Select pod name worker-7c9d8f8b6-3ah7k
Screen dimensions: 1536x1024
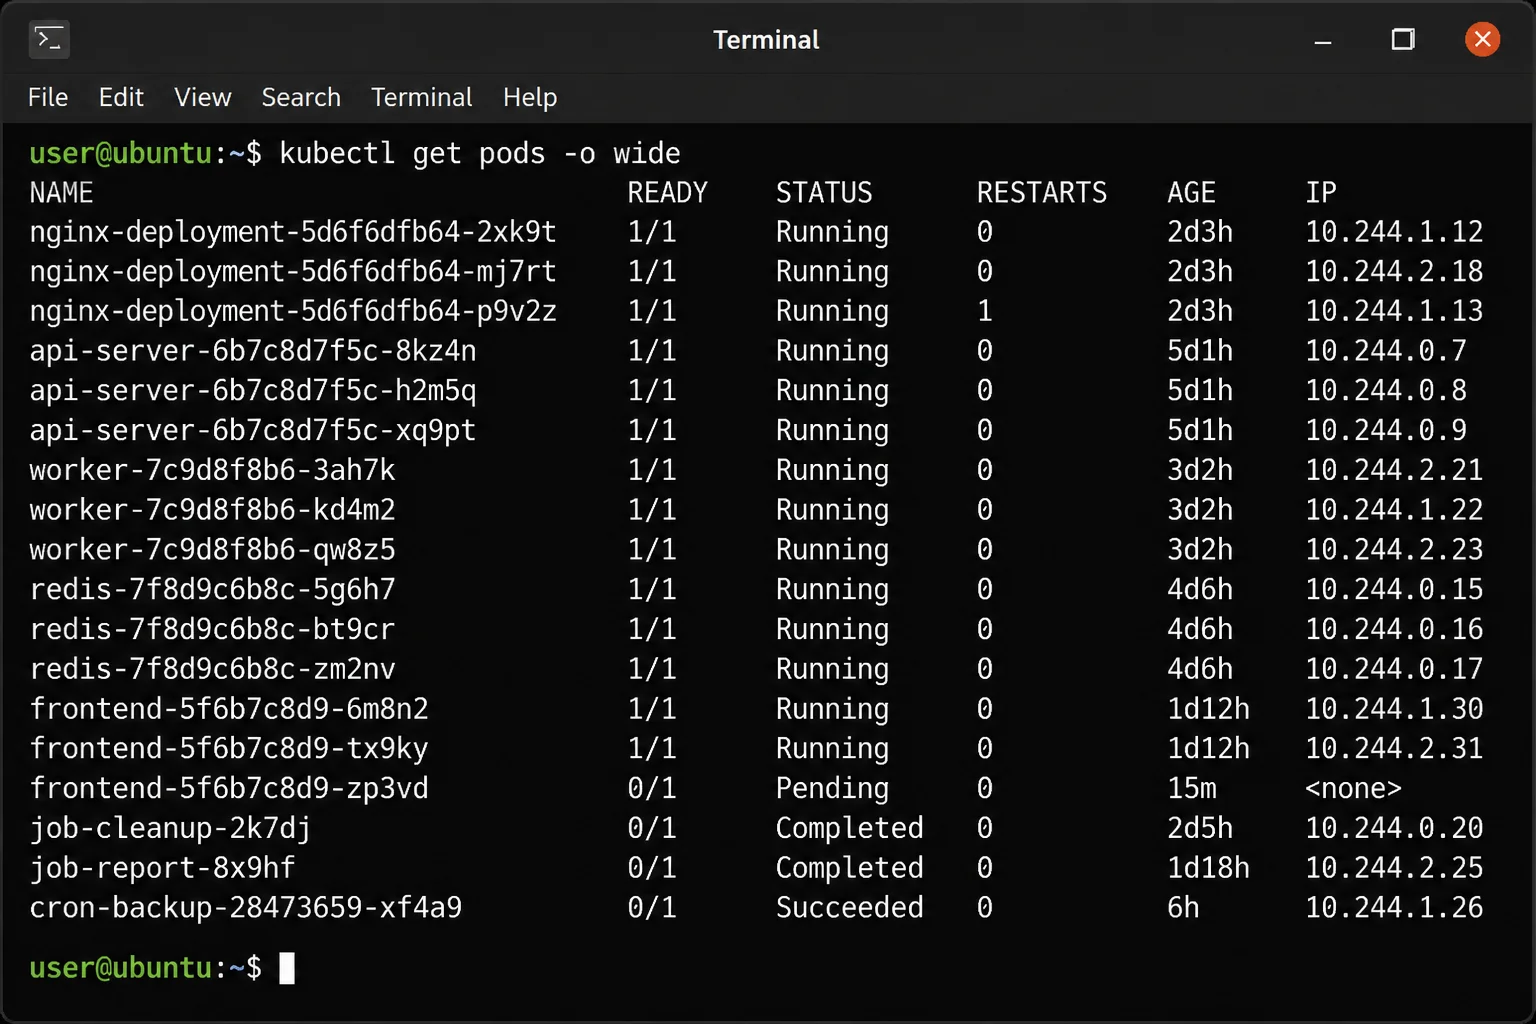(x=212, y=470)
